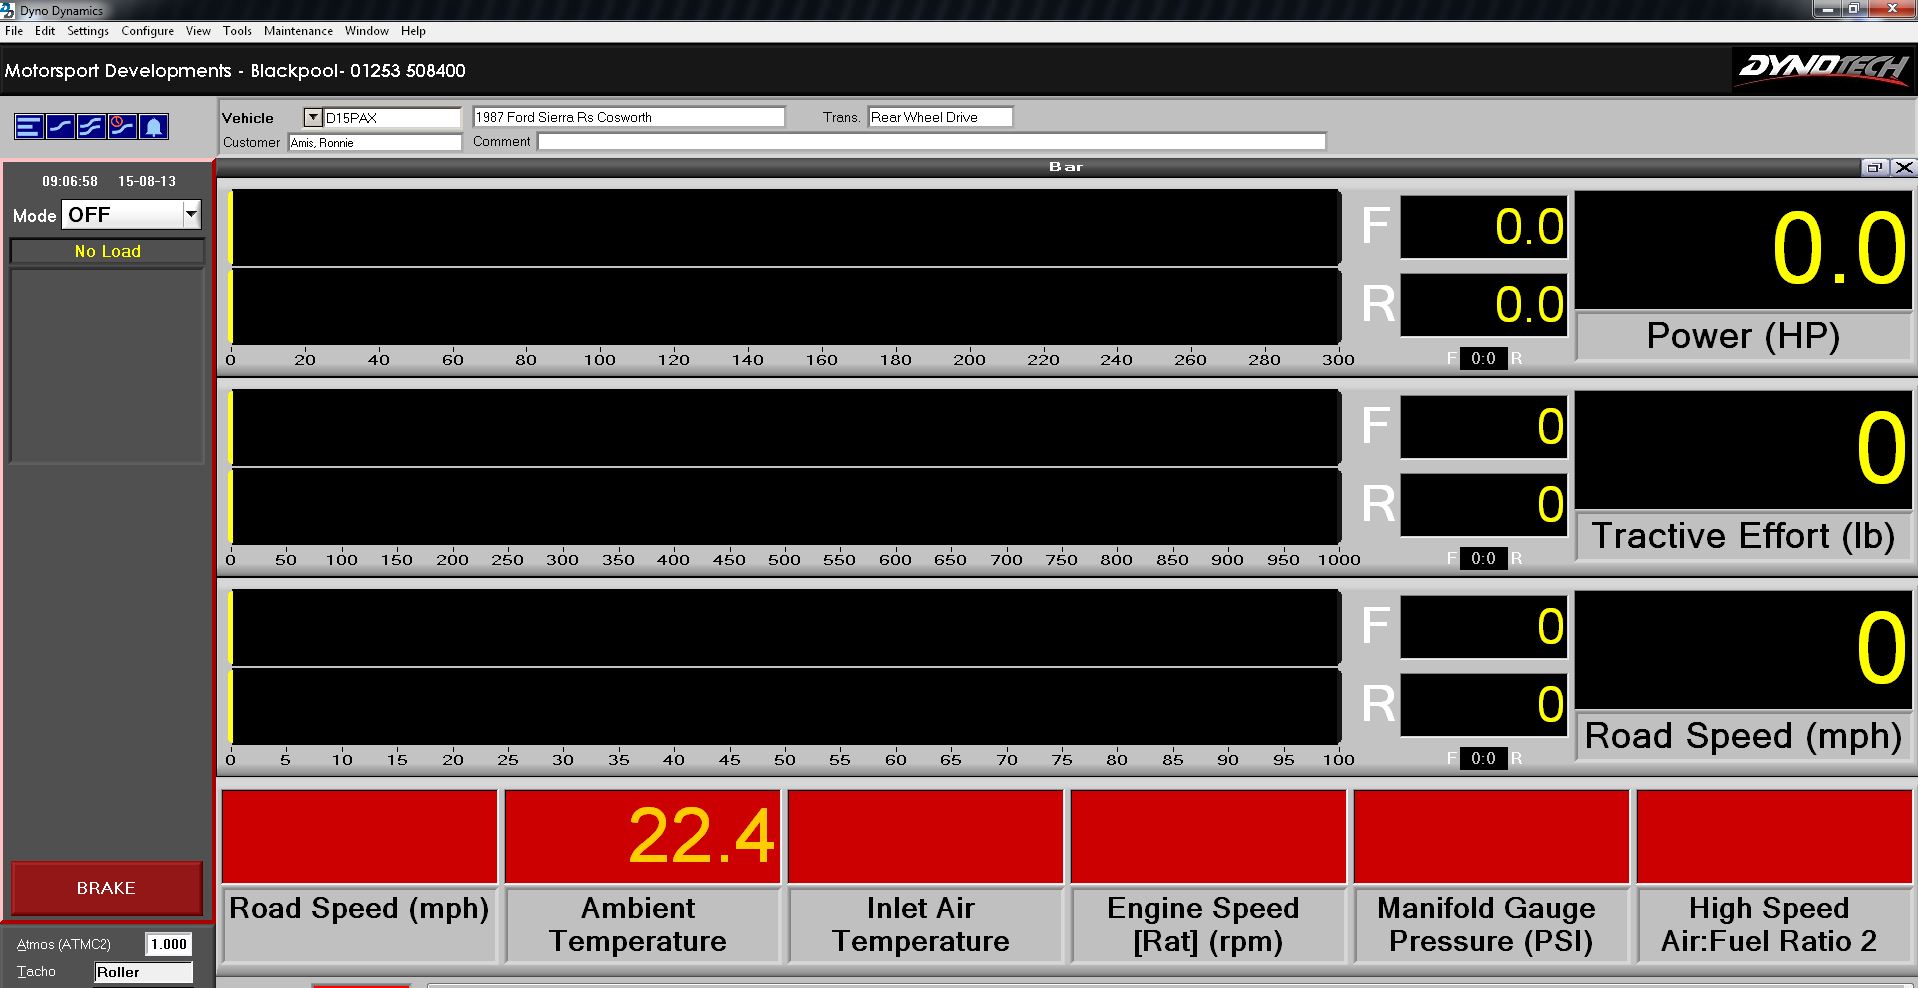Open the Maintenance menu
The image size is (1918, 988).
point(298,31)
